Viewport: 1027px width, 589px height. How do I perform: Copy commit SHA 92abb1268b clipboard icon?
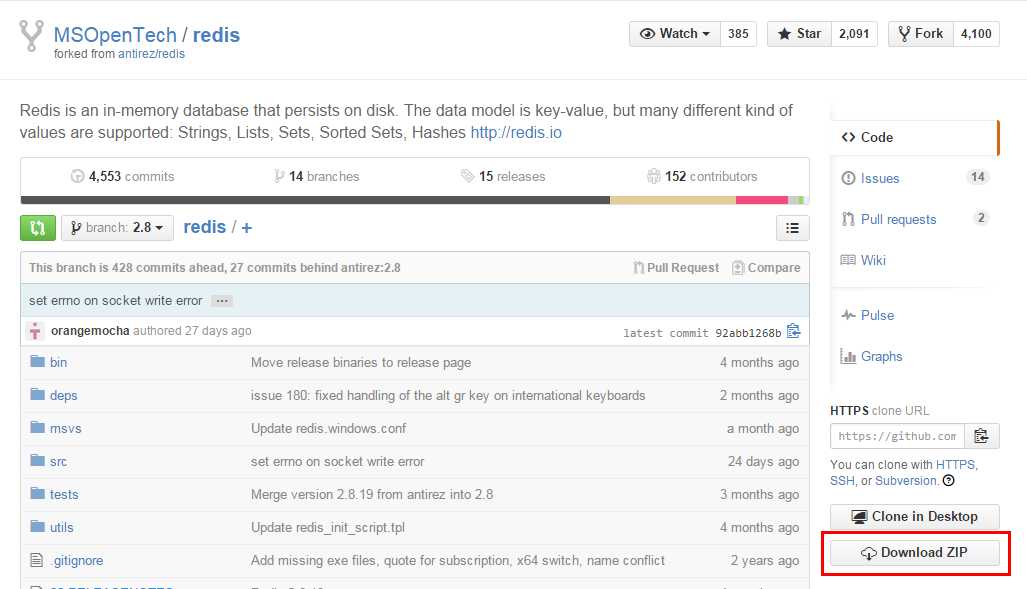pos(793,331)
